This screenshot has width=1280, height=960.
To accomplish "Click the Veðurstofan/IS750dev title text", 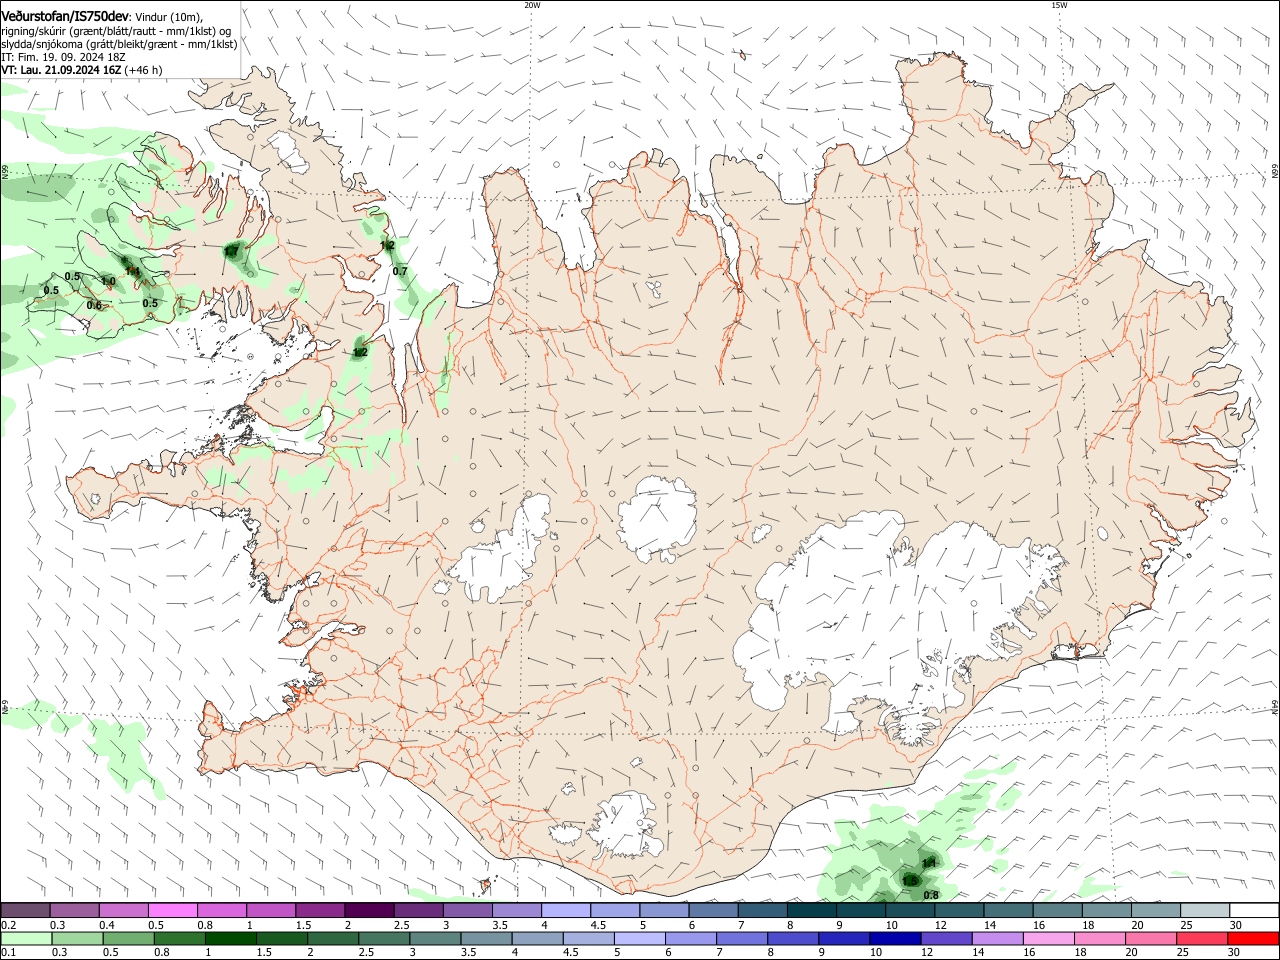I will coord(66,17).
